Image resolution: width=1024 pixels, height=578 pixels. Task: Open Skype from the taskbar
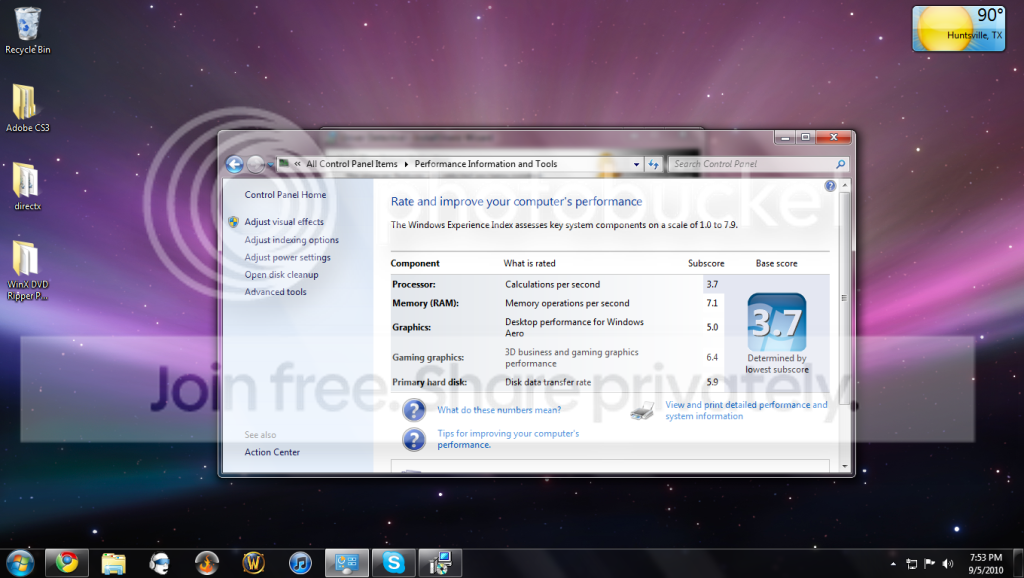[x=393, y=562]
